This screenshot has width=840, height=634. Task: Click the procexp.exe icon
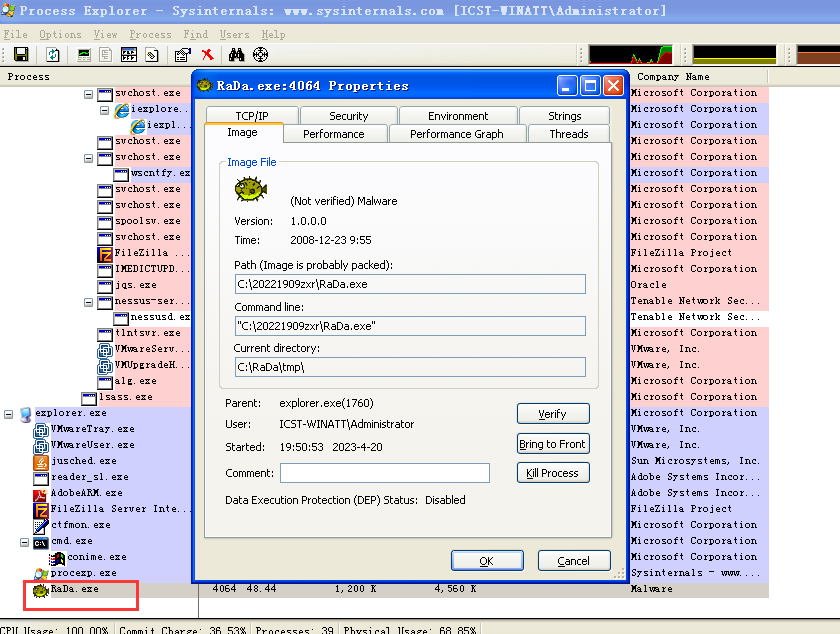(x=41, y=574)
